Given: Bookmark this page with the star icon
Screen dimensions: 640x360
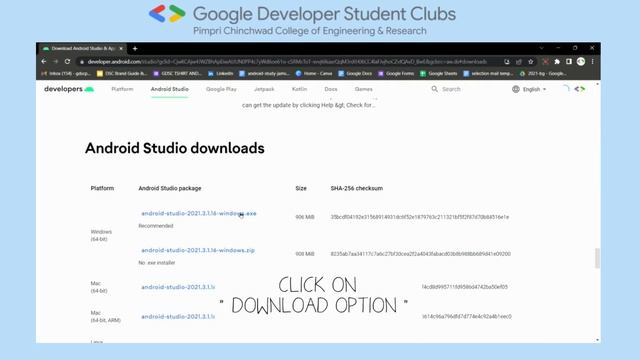Looking at the screenshot, I should (531, 62).
